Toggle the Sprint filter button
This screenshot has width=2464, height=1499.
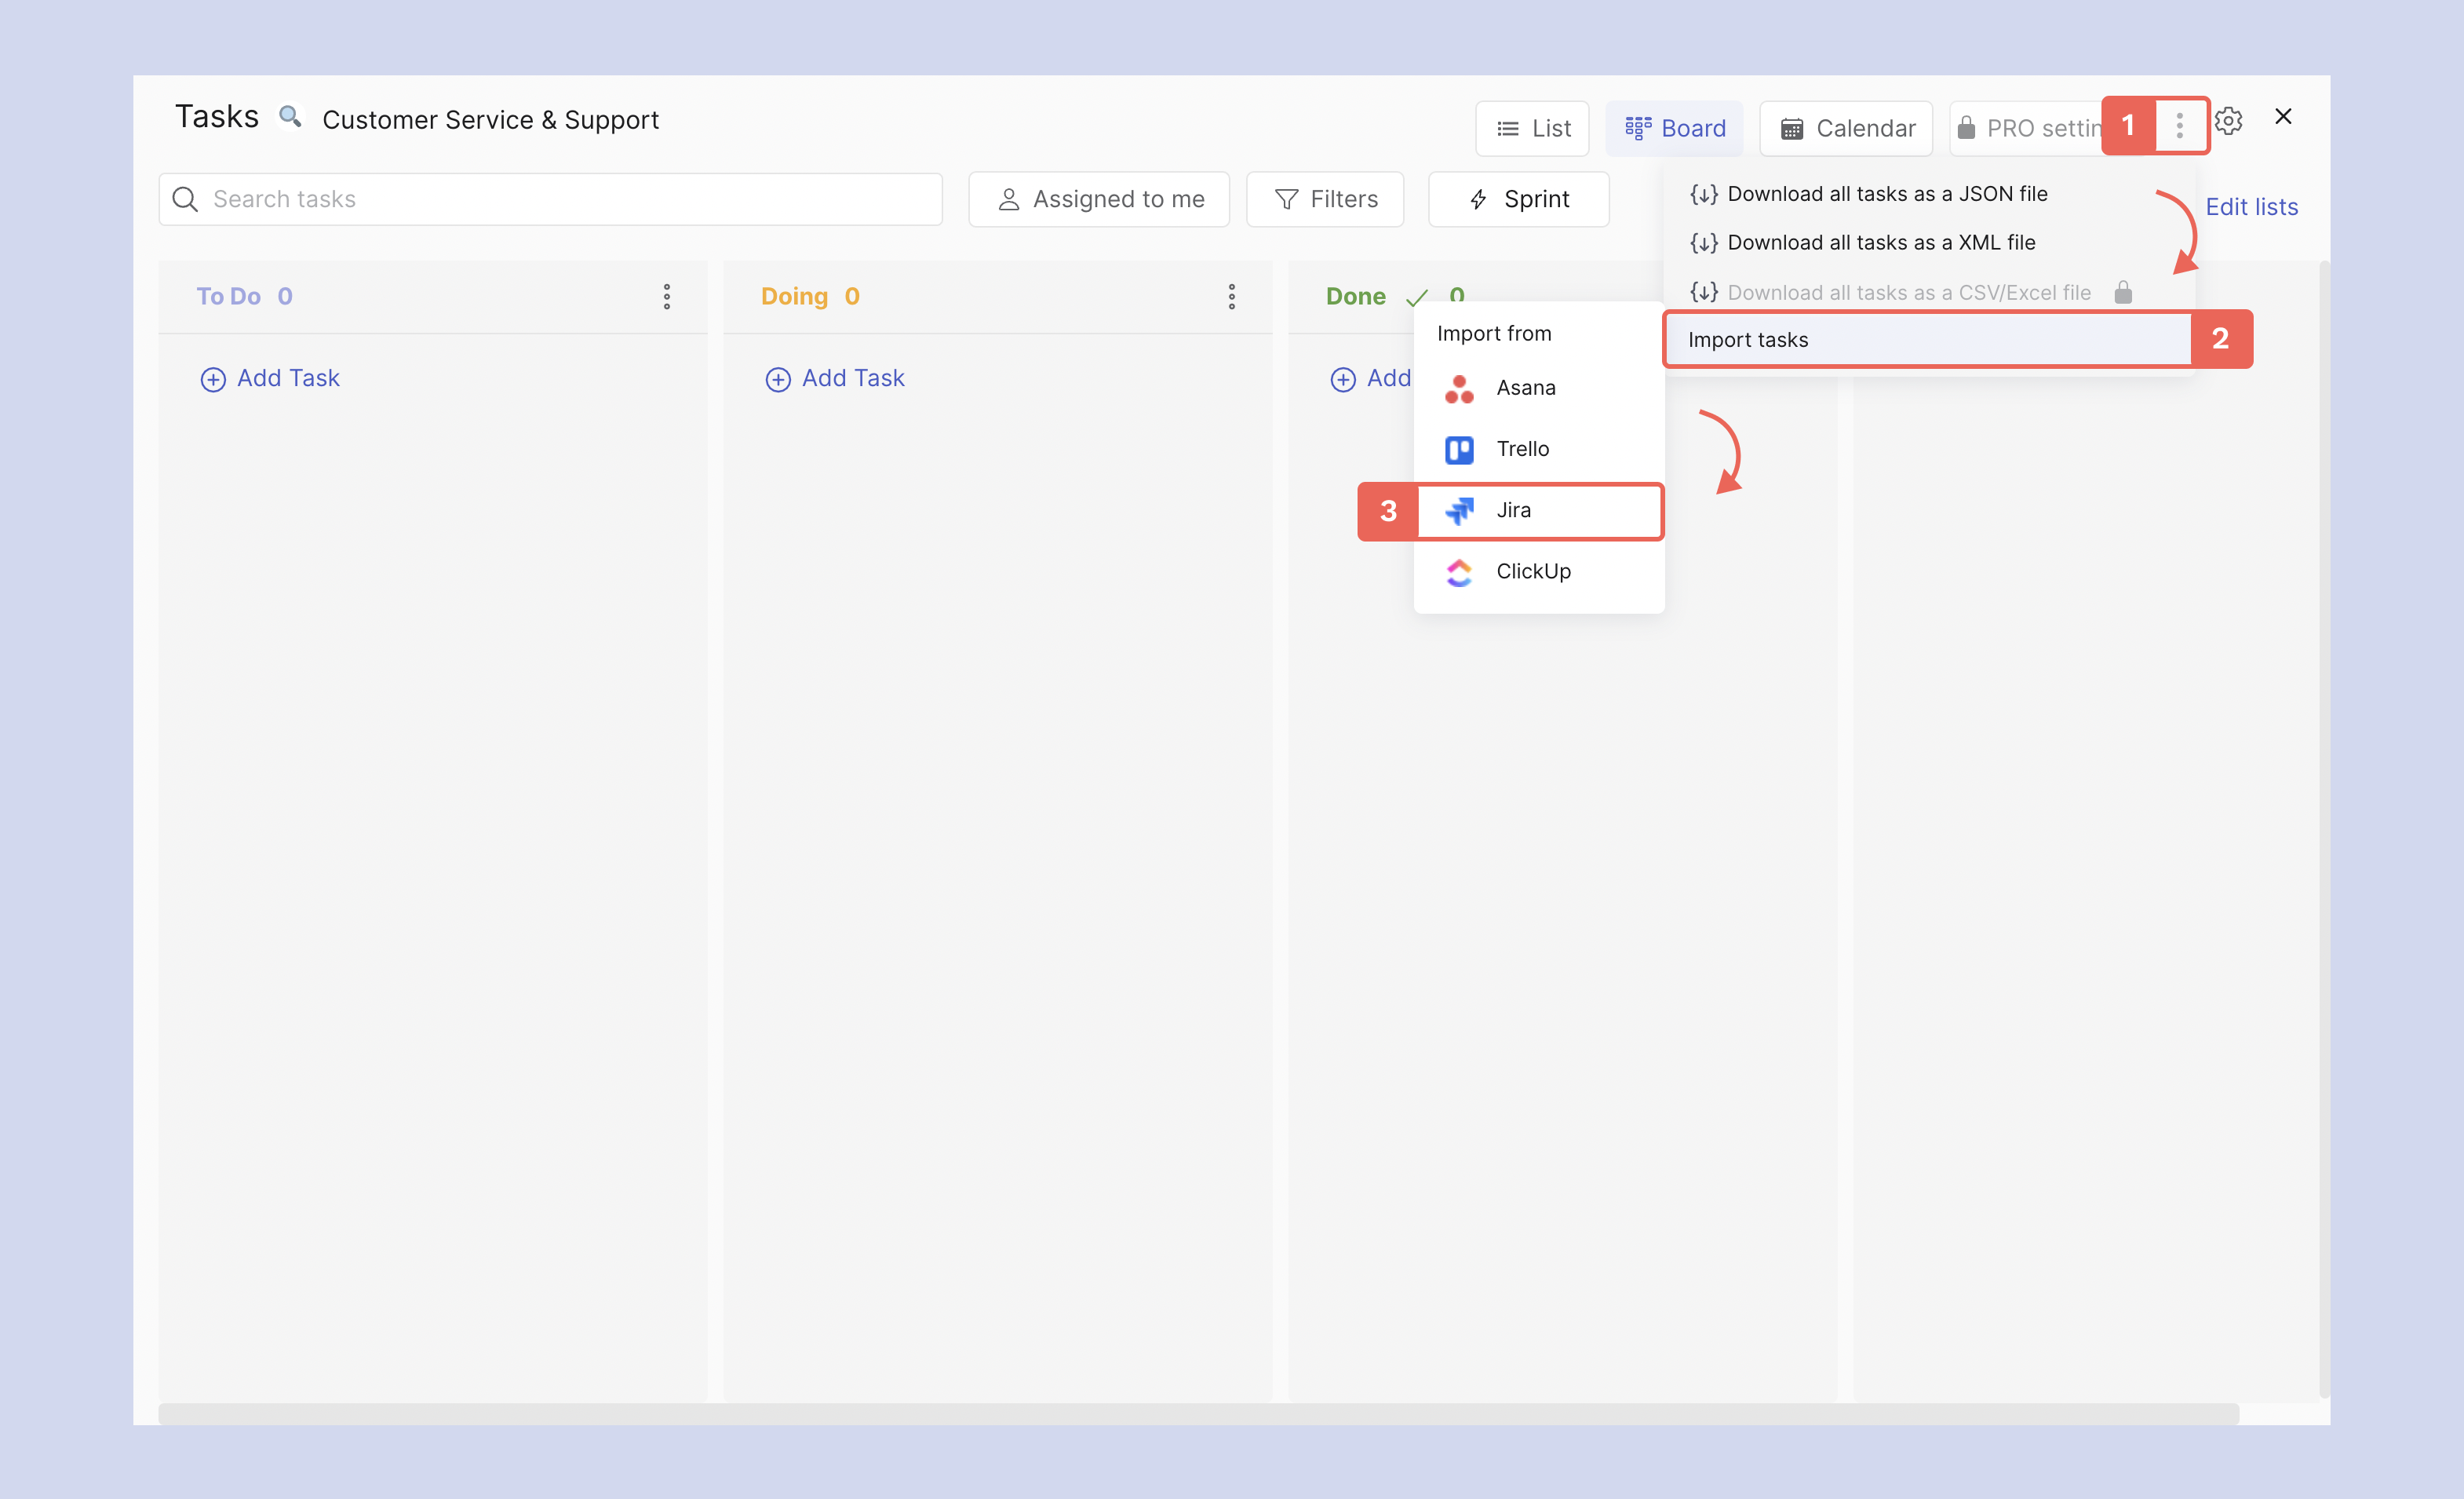pos(1518,199)
